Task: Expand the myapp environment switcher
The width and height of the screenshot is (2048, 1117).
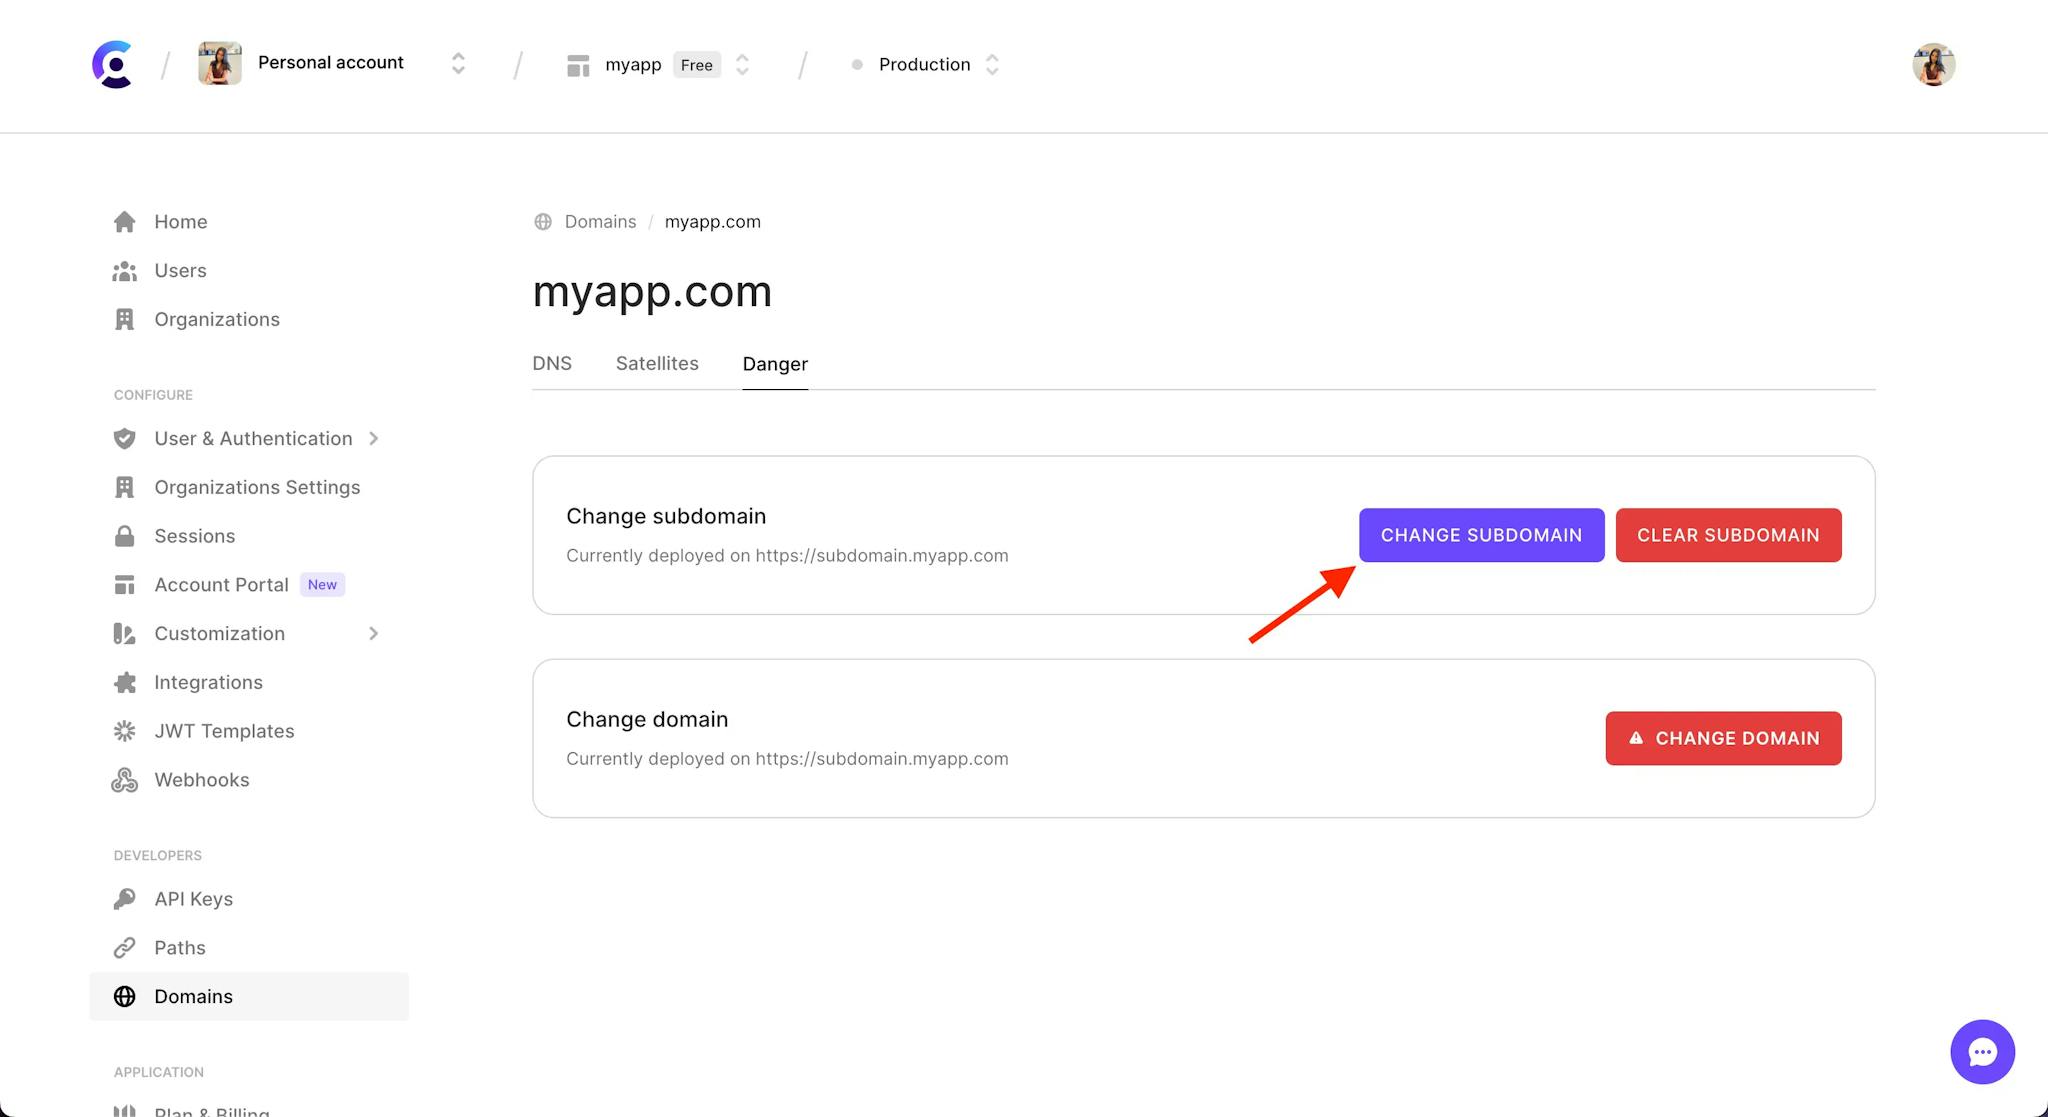Action: click(744, 65)
